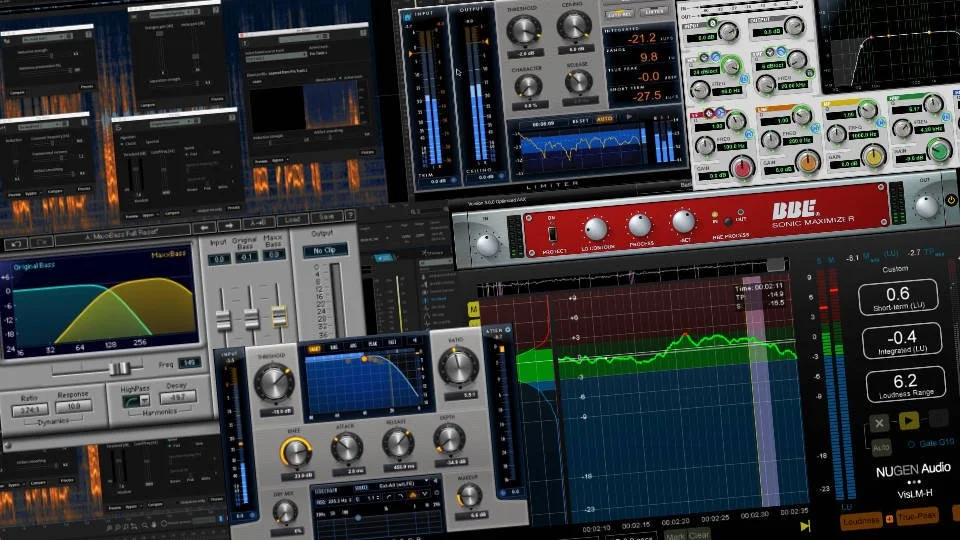Toggle the AUTO button in limiter loudness display

(x=604, y=119)
